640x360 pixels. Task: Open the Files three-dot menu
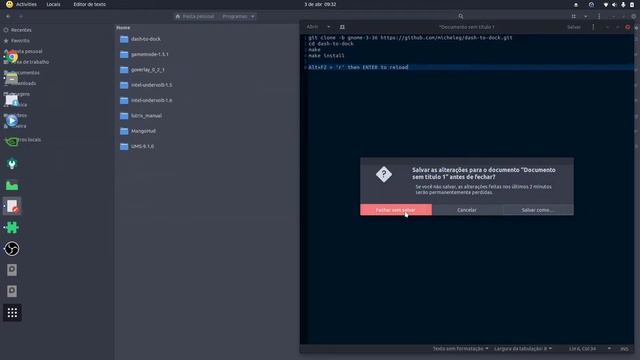click(599, 16)
